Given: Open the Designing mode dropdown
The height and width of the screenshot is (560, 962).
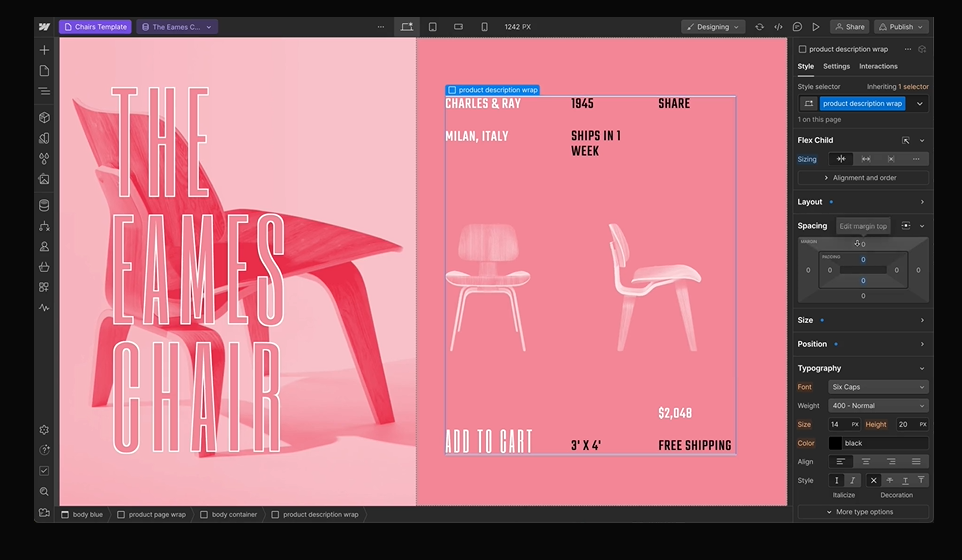Looking at the screenshot, I should 713,27.
